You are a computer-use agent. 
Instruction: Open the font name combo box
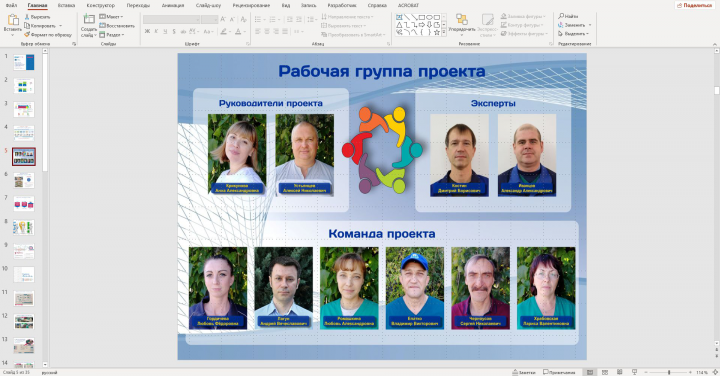172,19
